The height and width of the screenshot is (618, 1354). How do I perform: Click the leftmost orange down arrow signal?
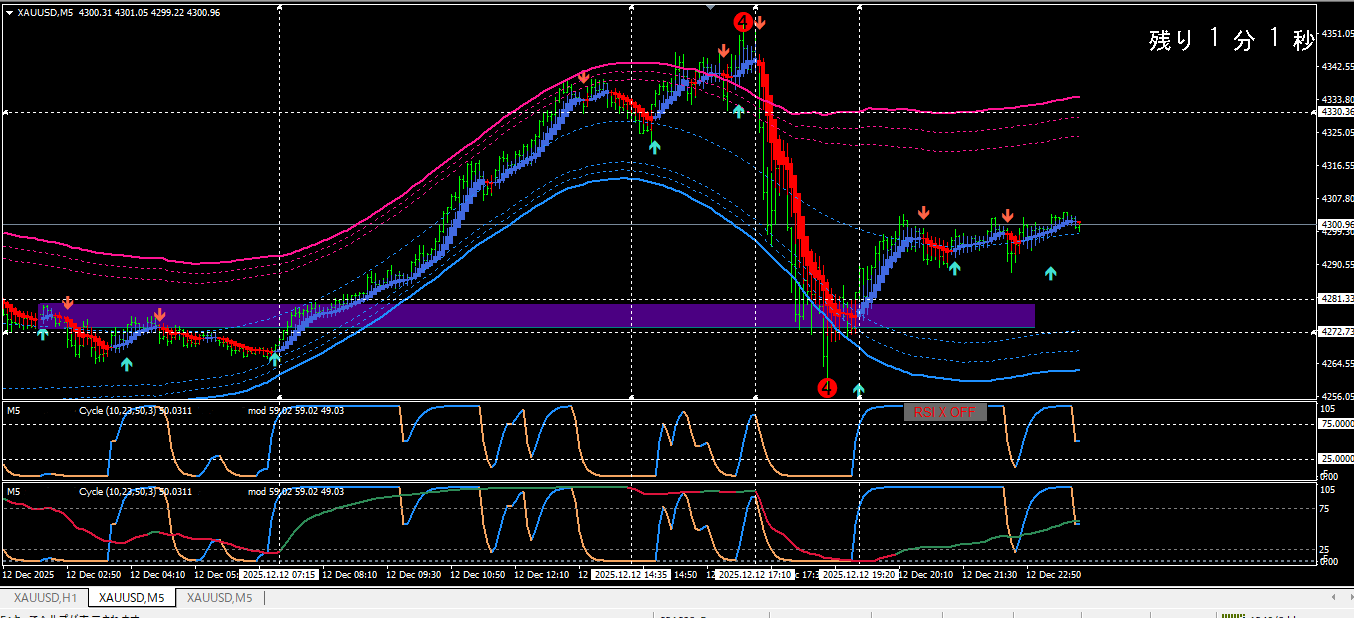point(67,302)
